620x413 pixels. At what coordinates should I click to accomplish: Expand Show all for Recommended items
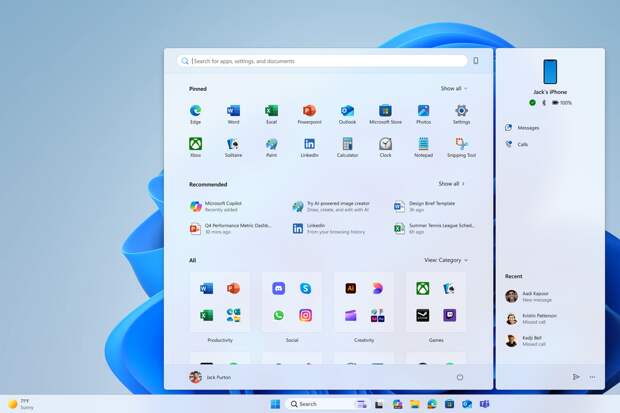pos(451,184)
